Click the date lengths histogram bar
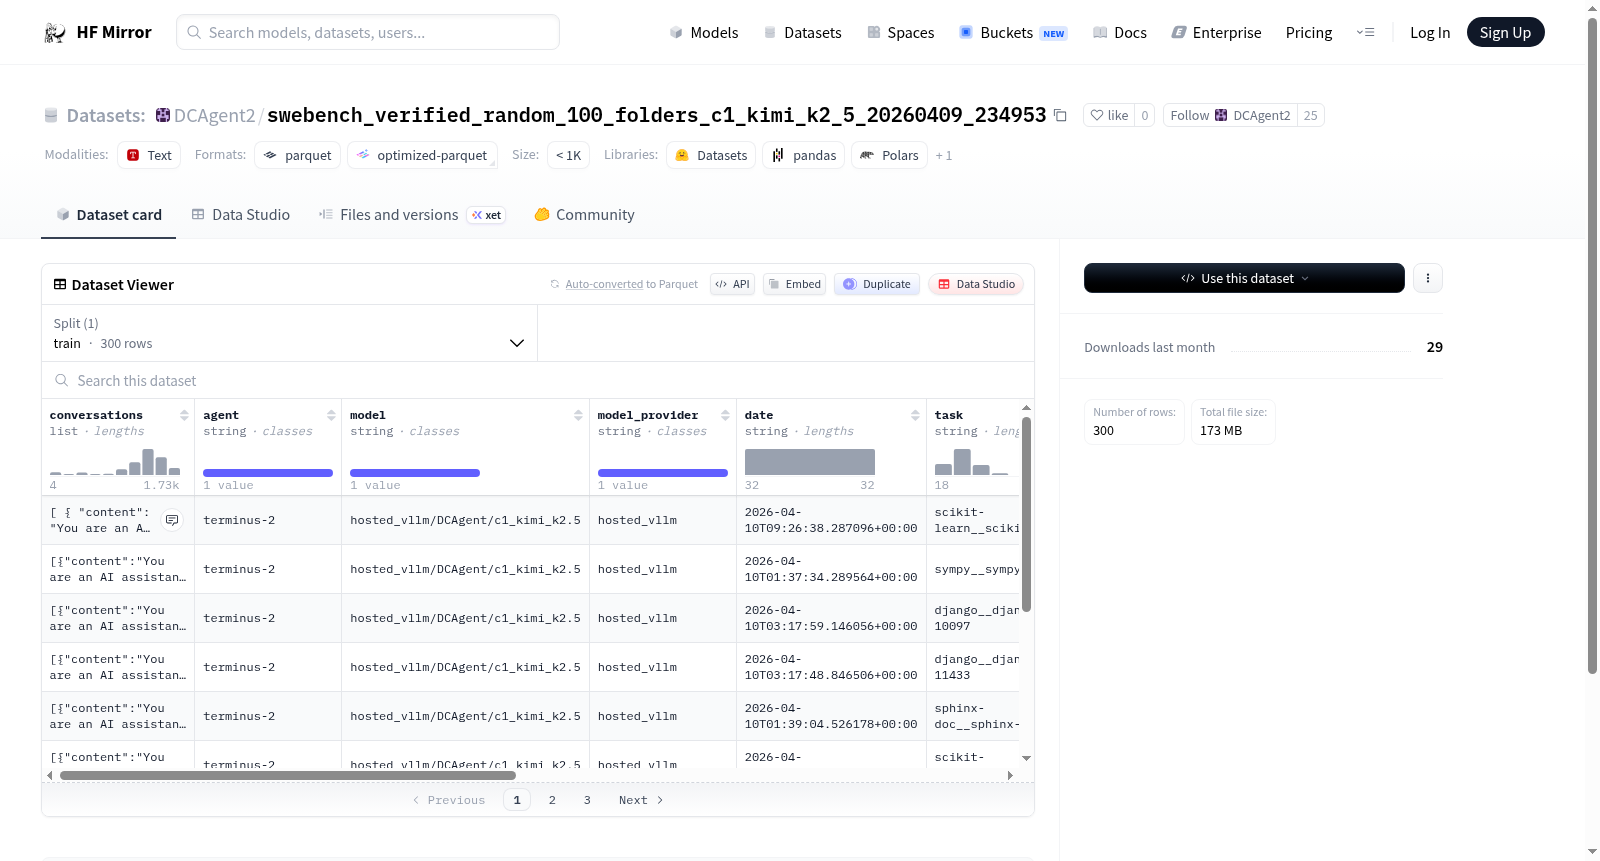The image size is (1600, 861). pos(810,462)
